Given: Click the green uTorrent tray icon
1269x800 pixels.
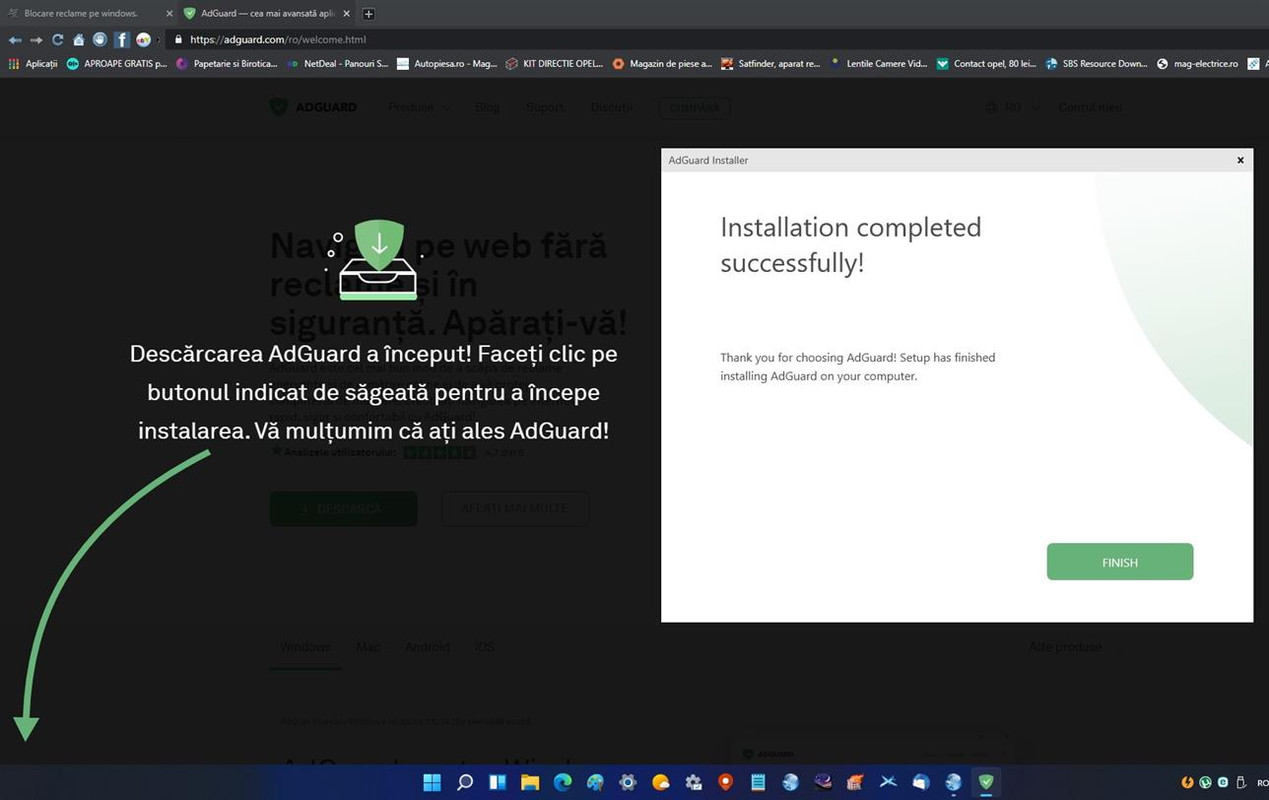Looking at the screenshot, I should point(1205,782).
